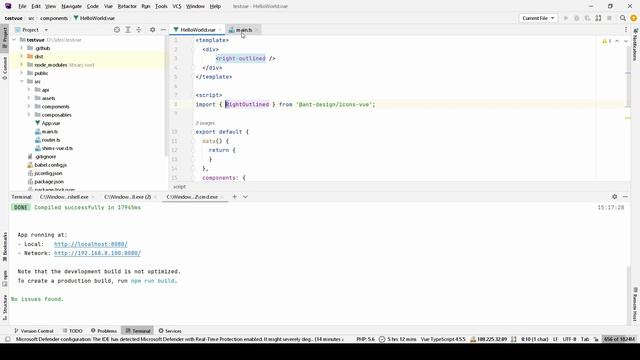
Task: Minimize the Terminal panel with hide icon
Action: [625, 197]
